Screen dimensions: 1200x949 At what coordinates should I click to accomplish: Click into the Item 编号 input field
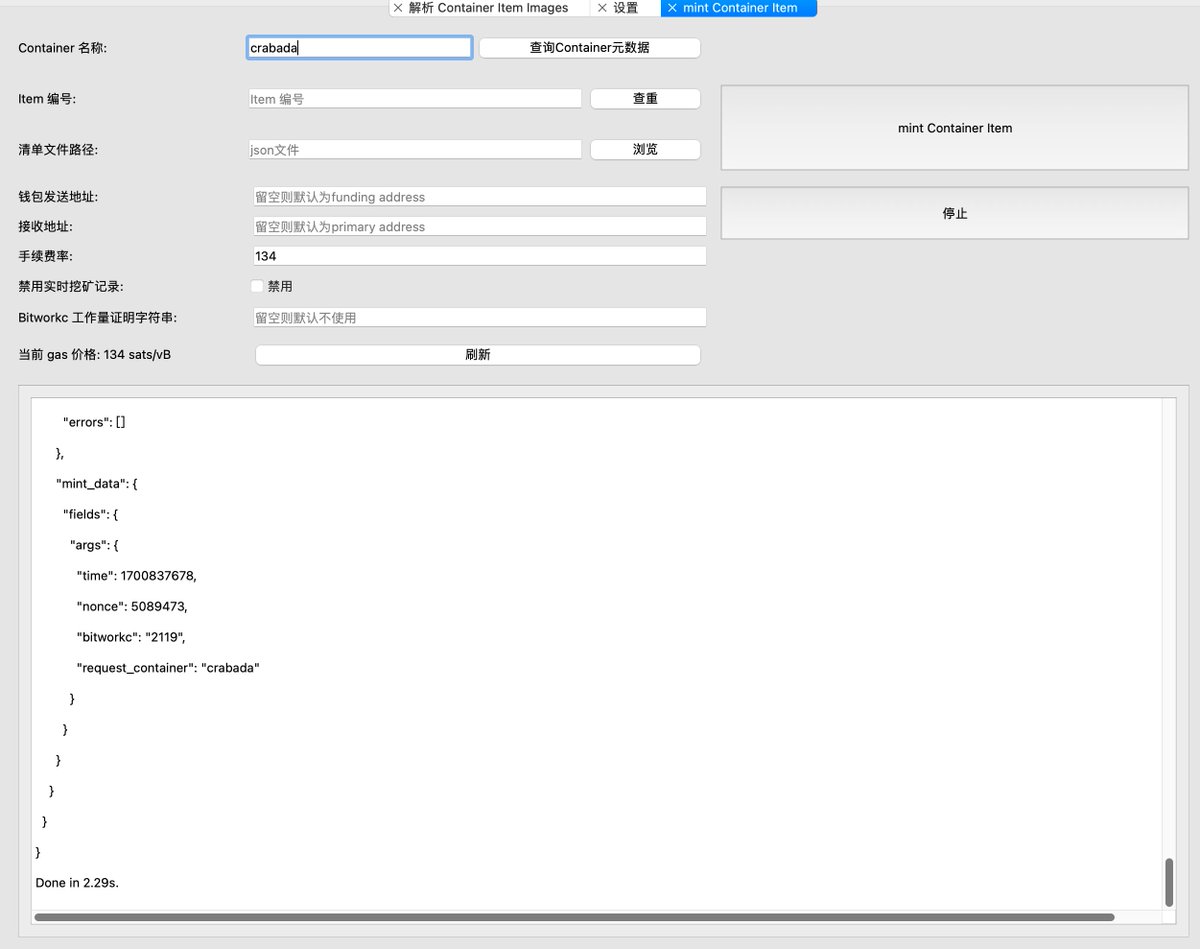pyautogui.click(x=415, y=99)
